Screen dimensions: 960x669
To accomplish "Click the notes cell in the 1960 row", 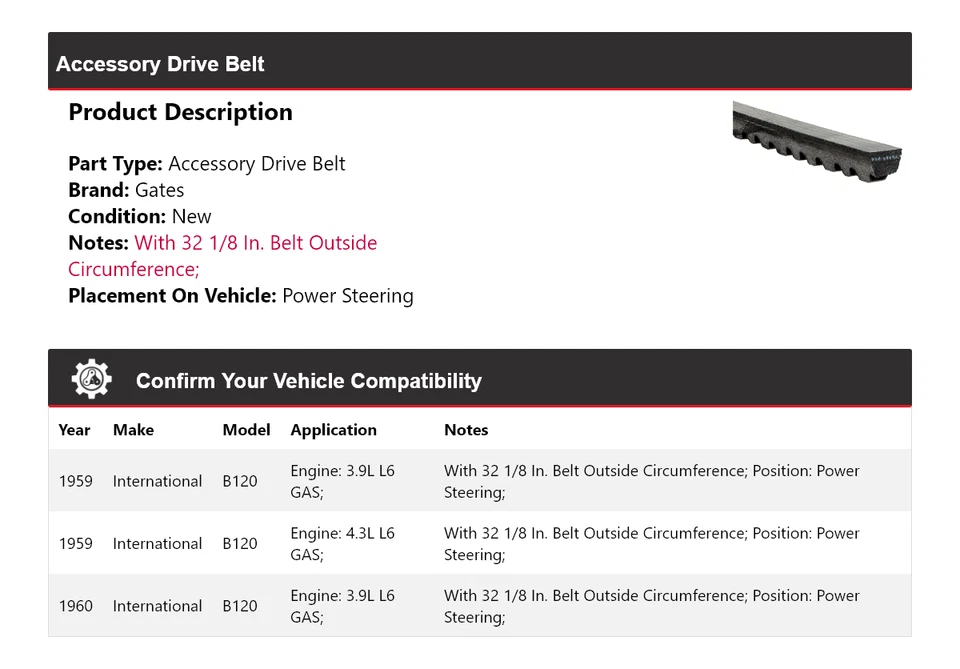I will pyautogui.click(x=651, y=606).
